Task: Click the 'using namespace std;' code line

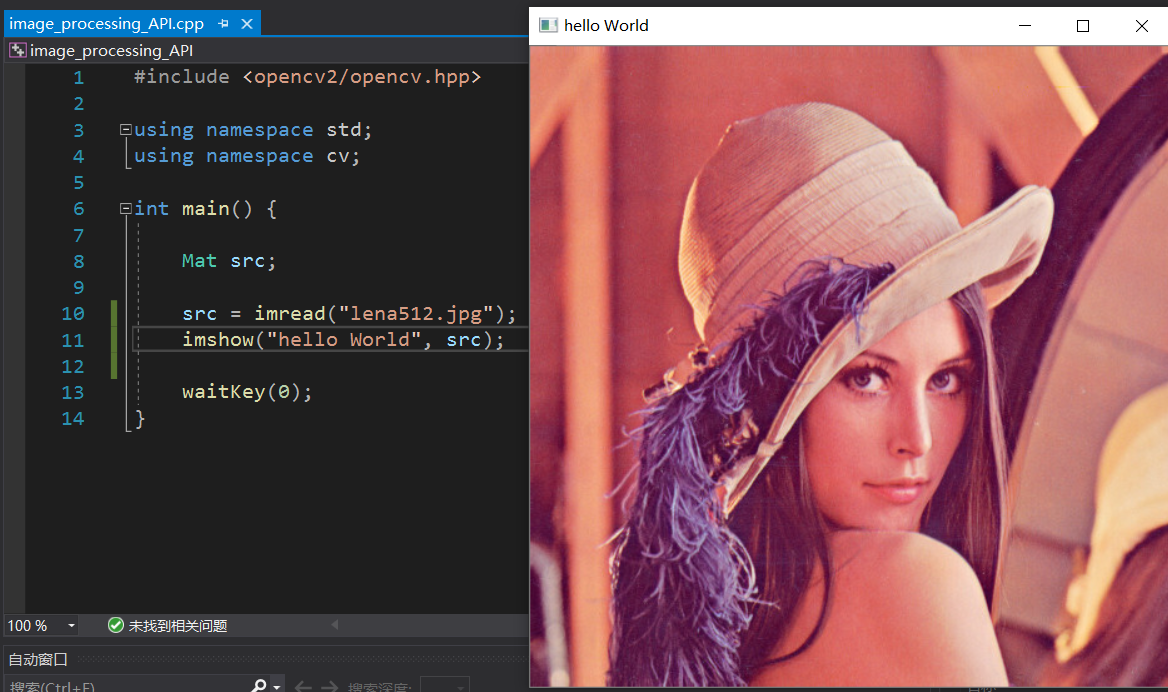Action: tap(253, 130)
